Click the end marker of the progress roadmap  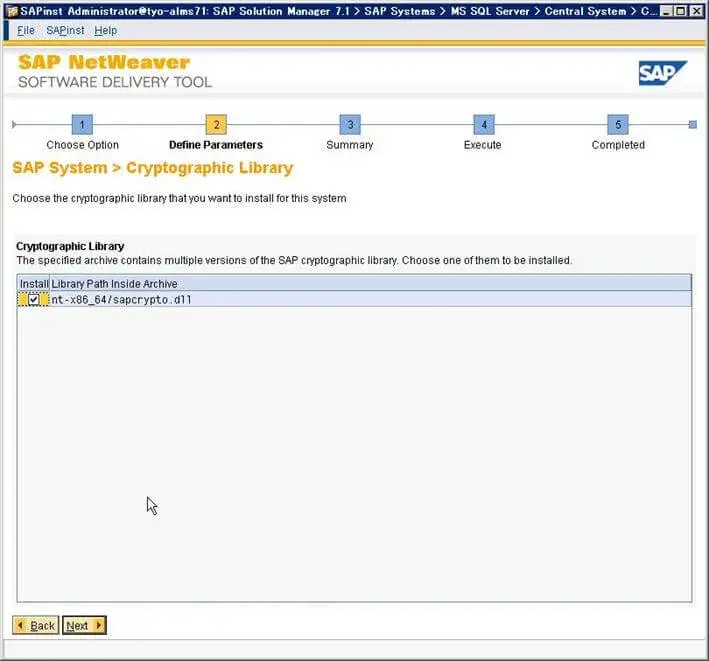click(x=692, y=124)
